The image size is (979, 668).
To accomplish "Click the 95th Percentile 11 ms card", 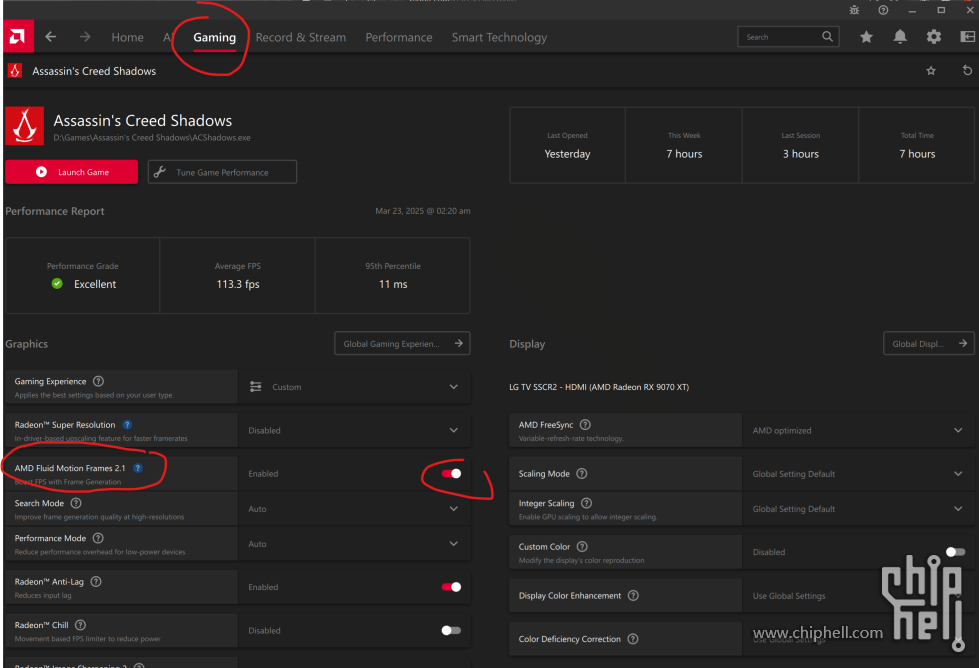I will point(393,275).
